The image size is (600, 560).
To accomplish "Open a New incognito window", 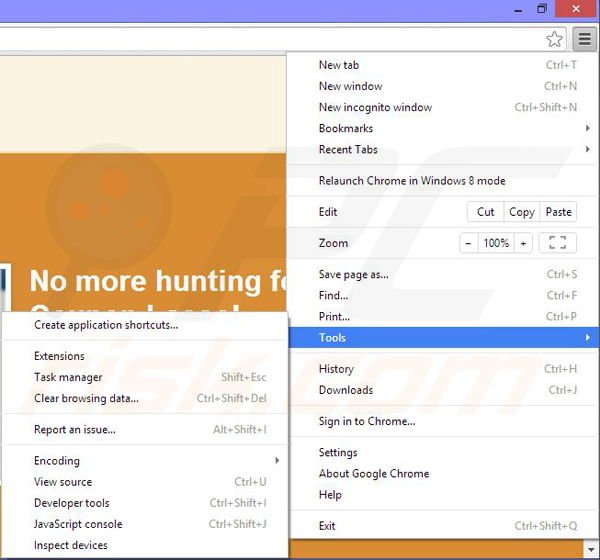I will click(x=442, y=107).
